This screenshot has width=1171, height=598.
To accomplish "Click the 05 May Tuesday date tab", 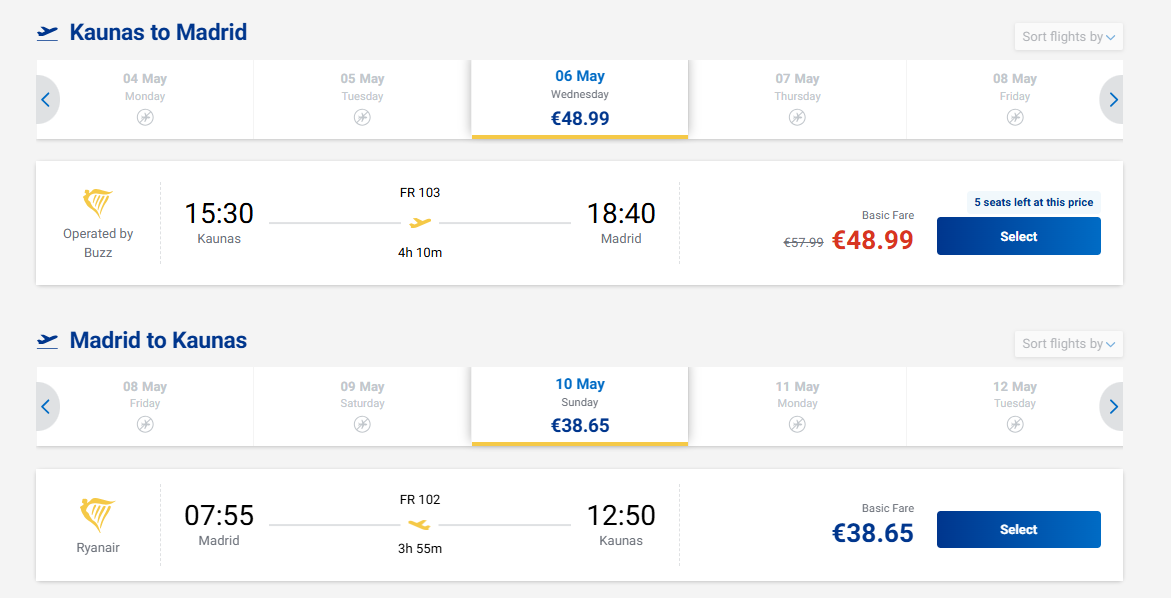I will (362, 98).
